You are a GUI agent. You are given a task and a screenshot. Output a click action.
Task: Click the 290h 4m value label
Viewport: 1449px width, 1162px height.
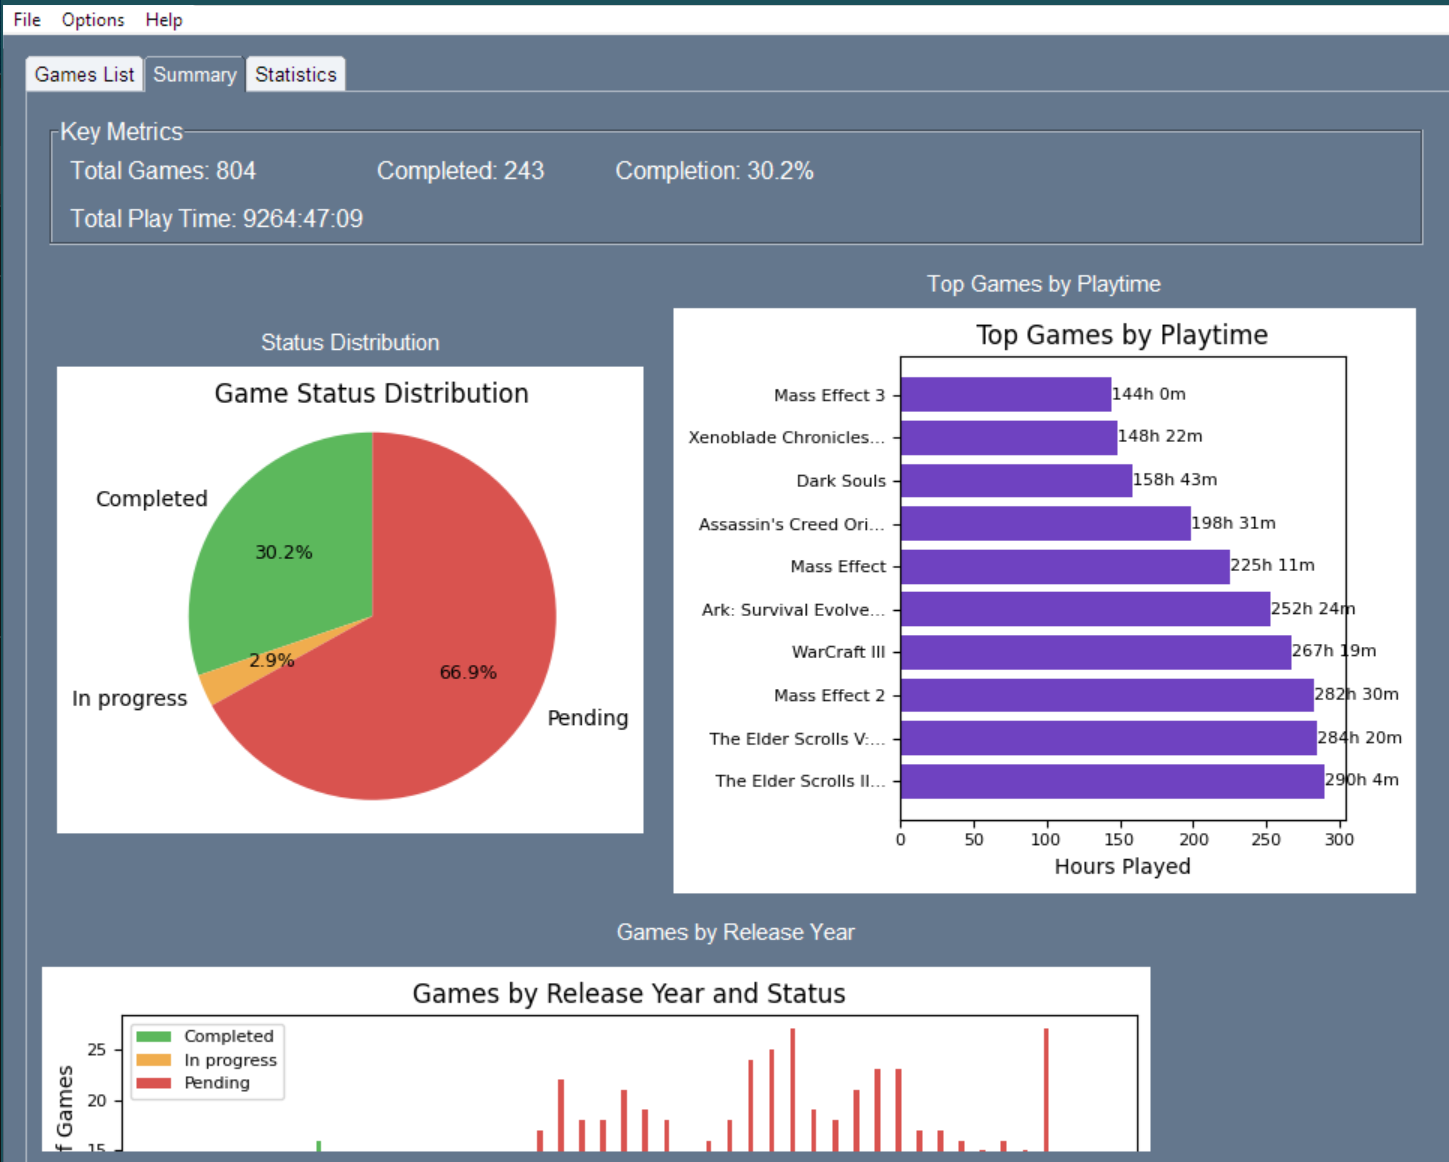click(x=1362, y=780)
